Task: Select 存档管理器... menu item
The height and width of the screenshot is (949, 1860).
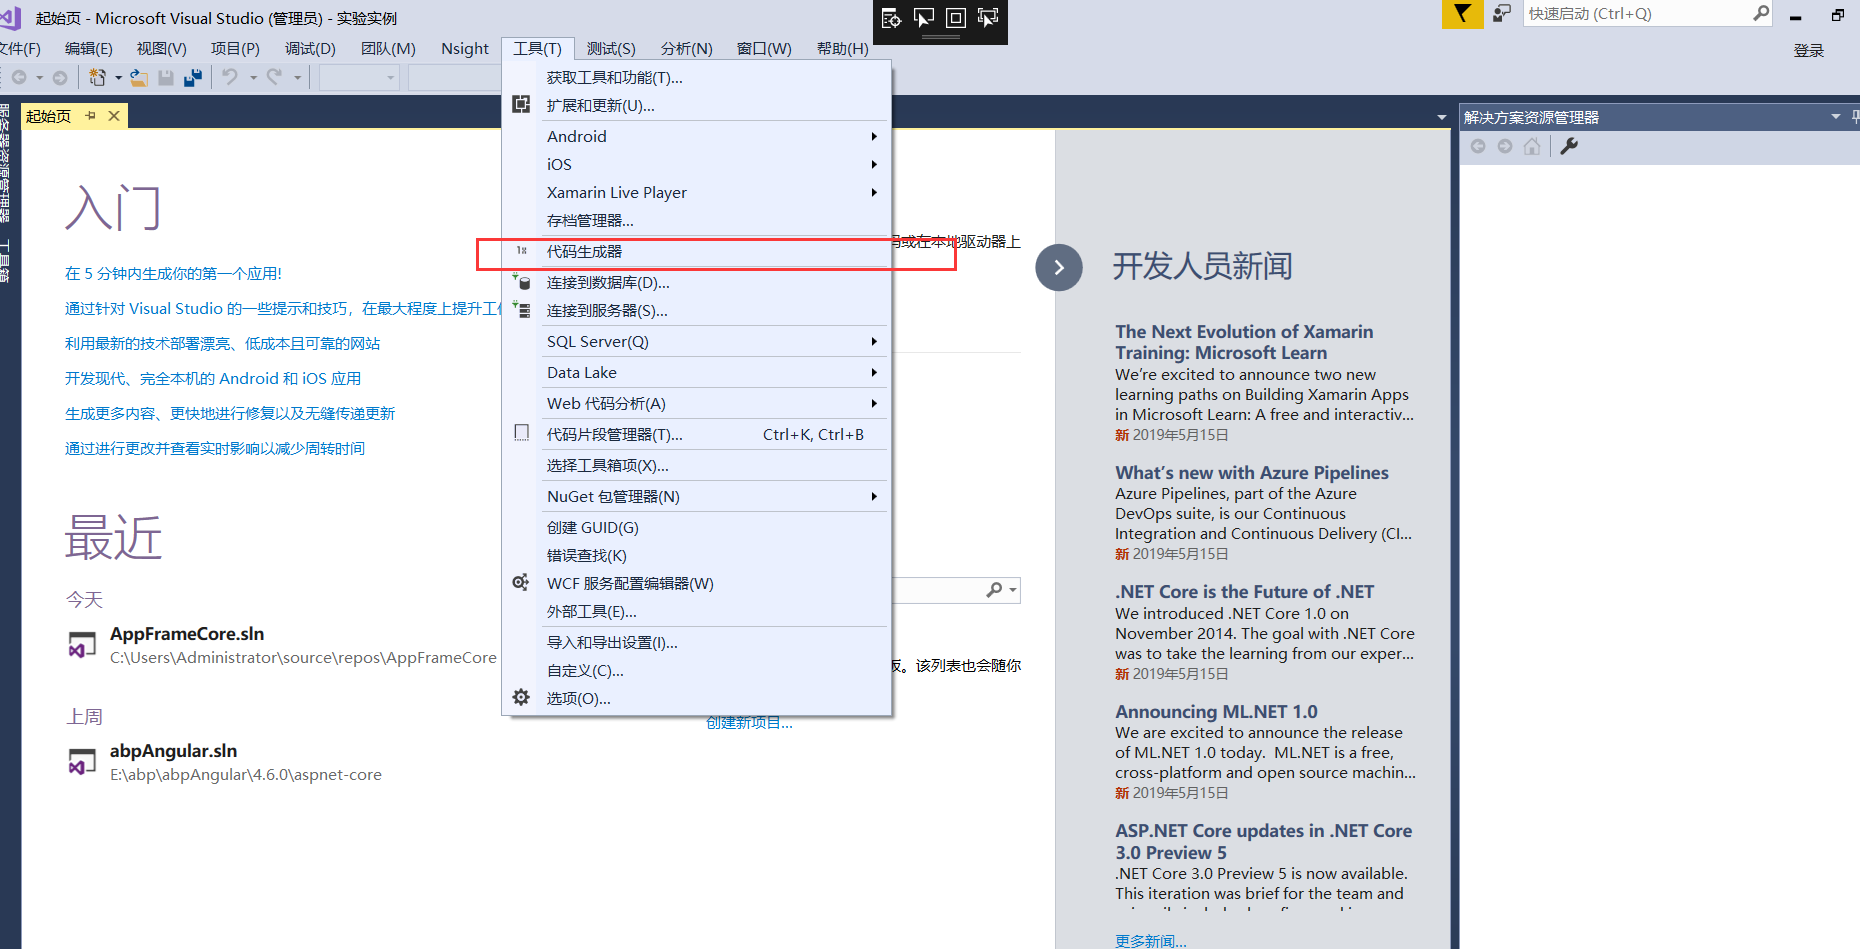Action: (x=697, y=220)
